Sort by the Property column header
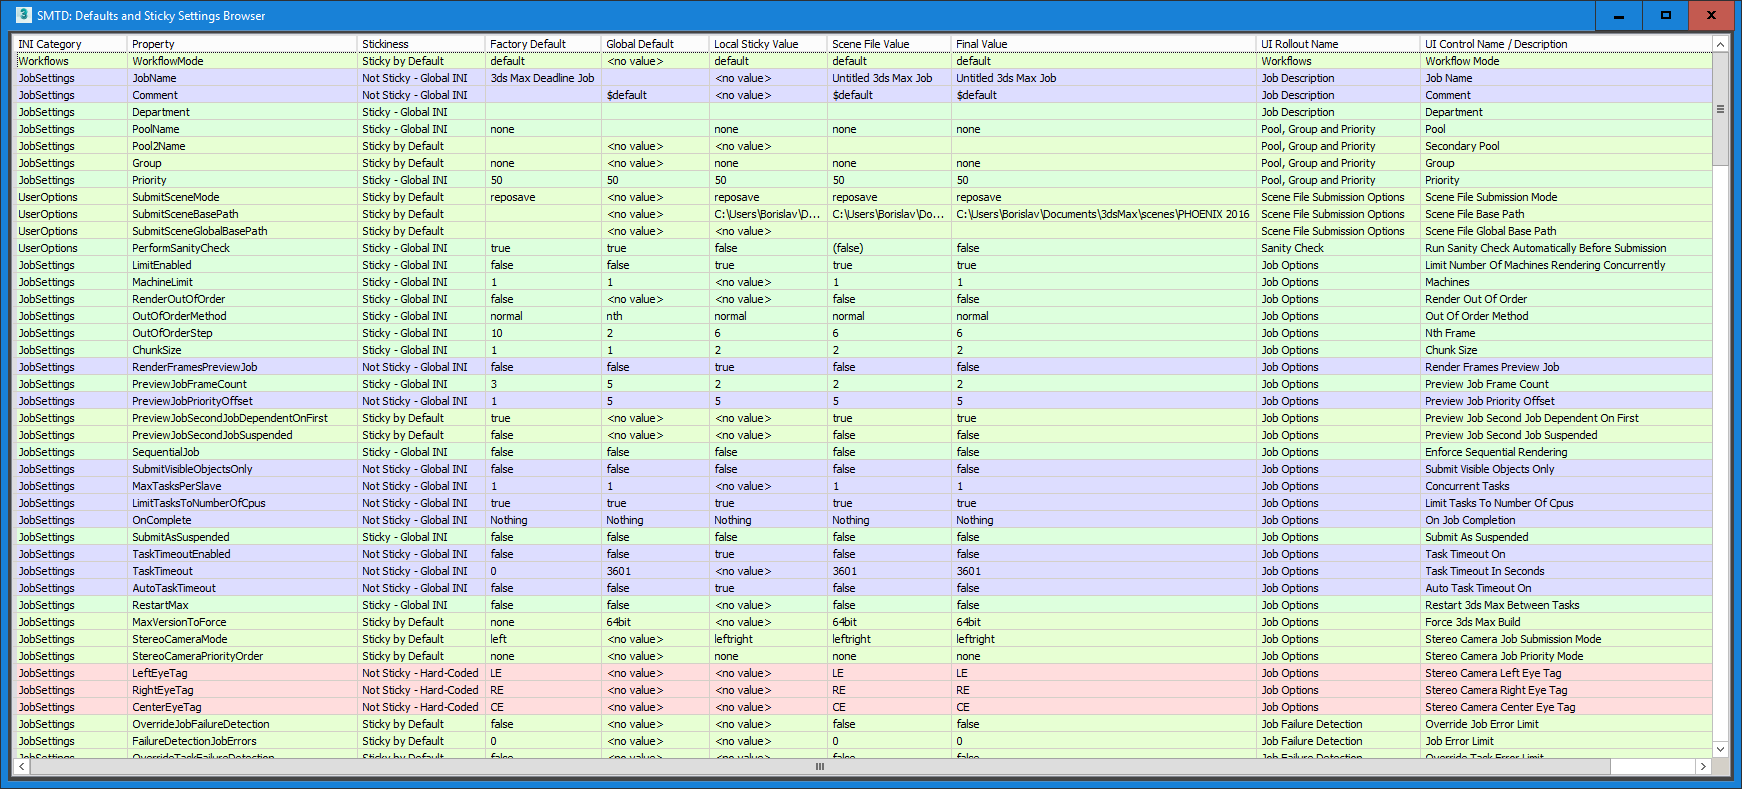The height and width of the screenshot is (789, 1742). [153, 44]
